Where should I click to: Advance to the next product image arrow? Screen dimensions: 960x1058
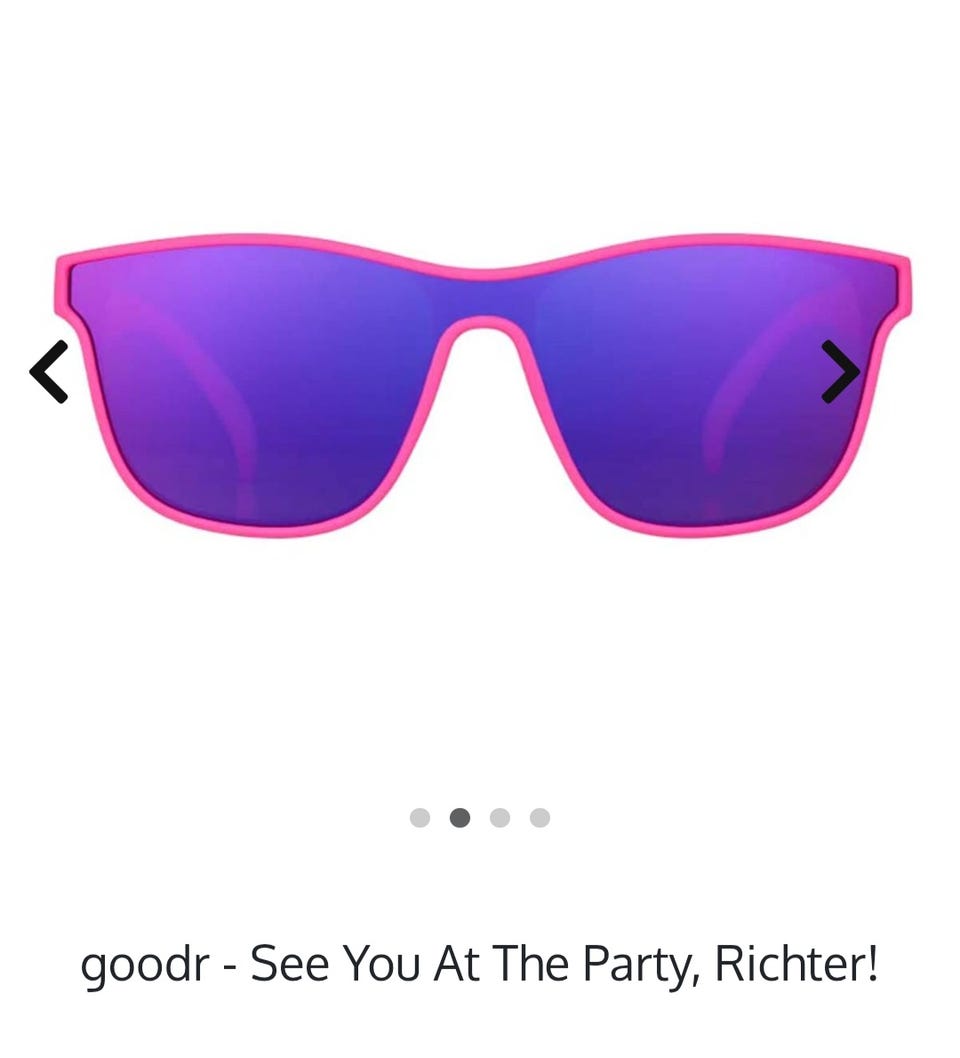click(x=841, y=372)
